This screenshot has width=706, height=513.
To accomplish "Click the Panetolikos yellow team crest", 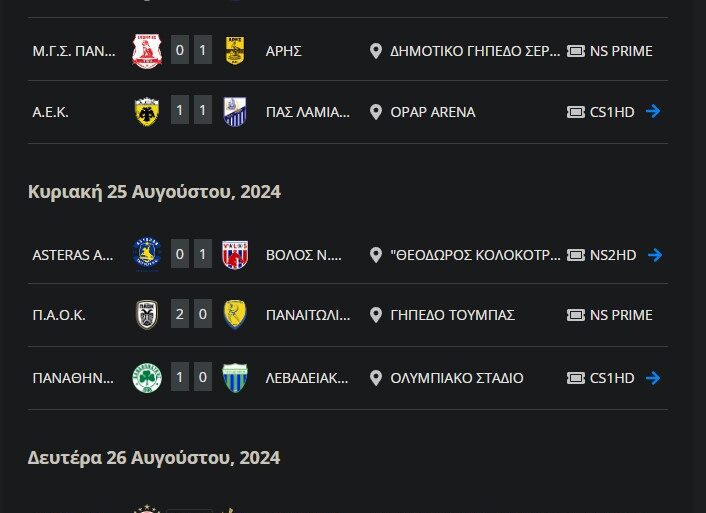I will [235, 315].
